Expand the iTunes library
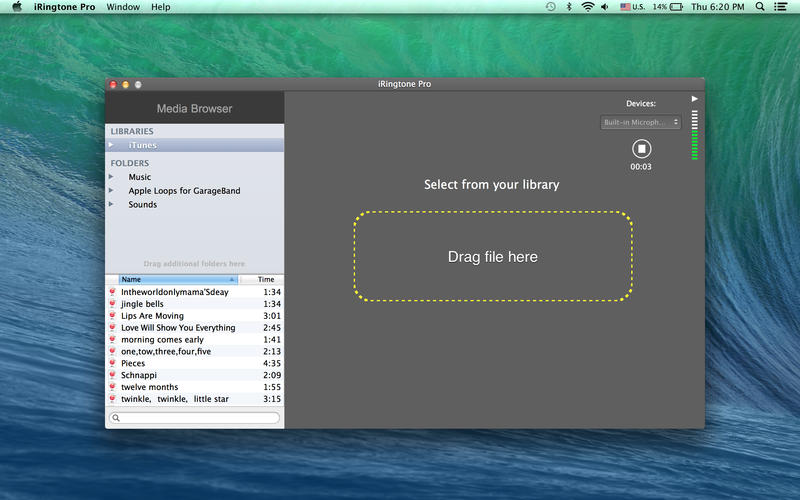 coord(112,145)
